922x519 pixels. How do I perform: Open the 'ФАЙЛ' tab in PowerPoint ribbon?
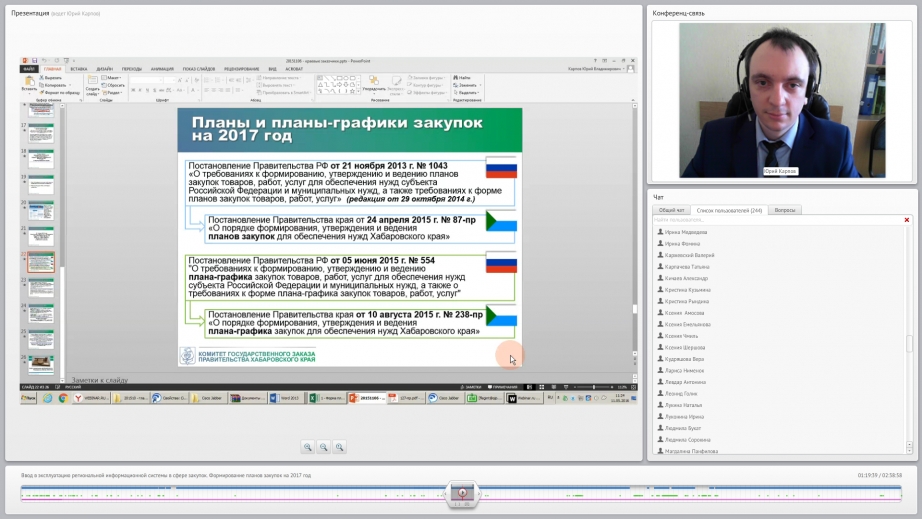pyautogui.click(x=29, y=69)
